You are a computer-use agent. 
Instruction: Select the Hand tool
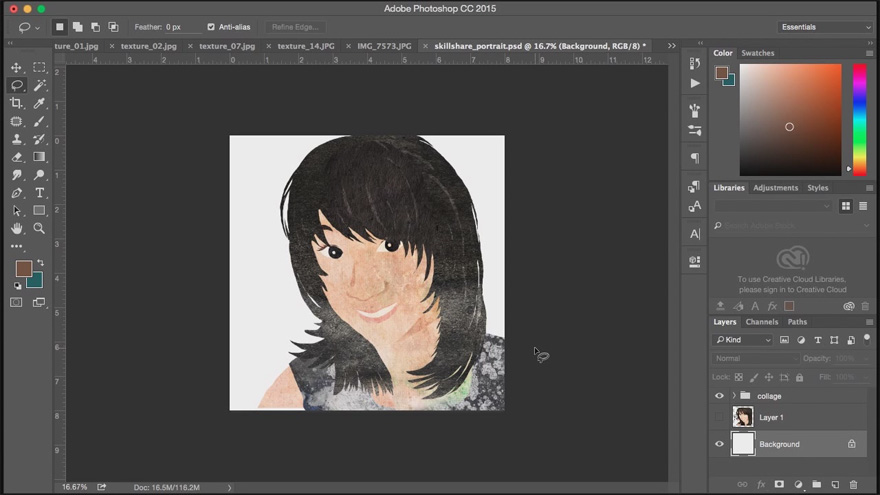(16, 228)
